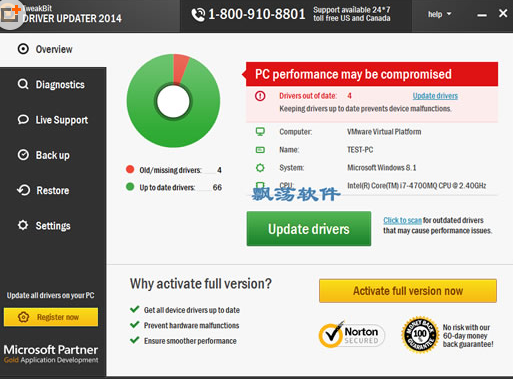513x379 pixels.
Task: Click the phone handset icon
Action: point(198,14)
